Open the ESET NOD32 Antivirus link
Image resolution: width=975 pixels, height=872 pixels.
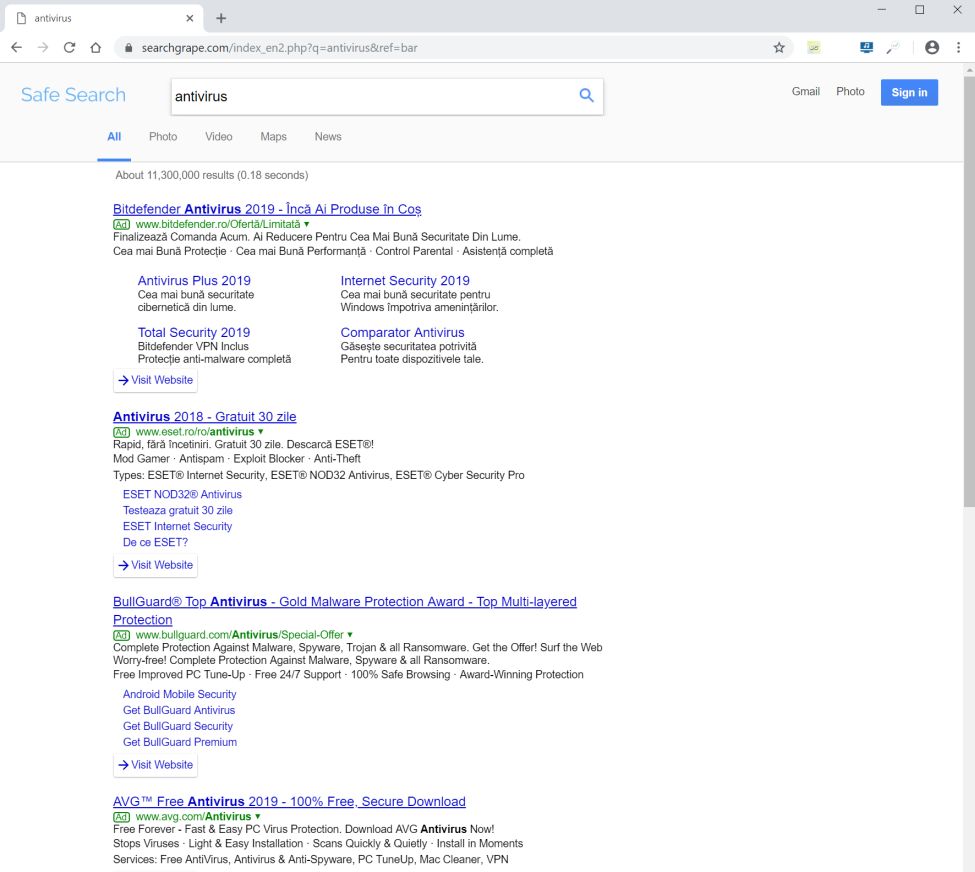(182, 494)
